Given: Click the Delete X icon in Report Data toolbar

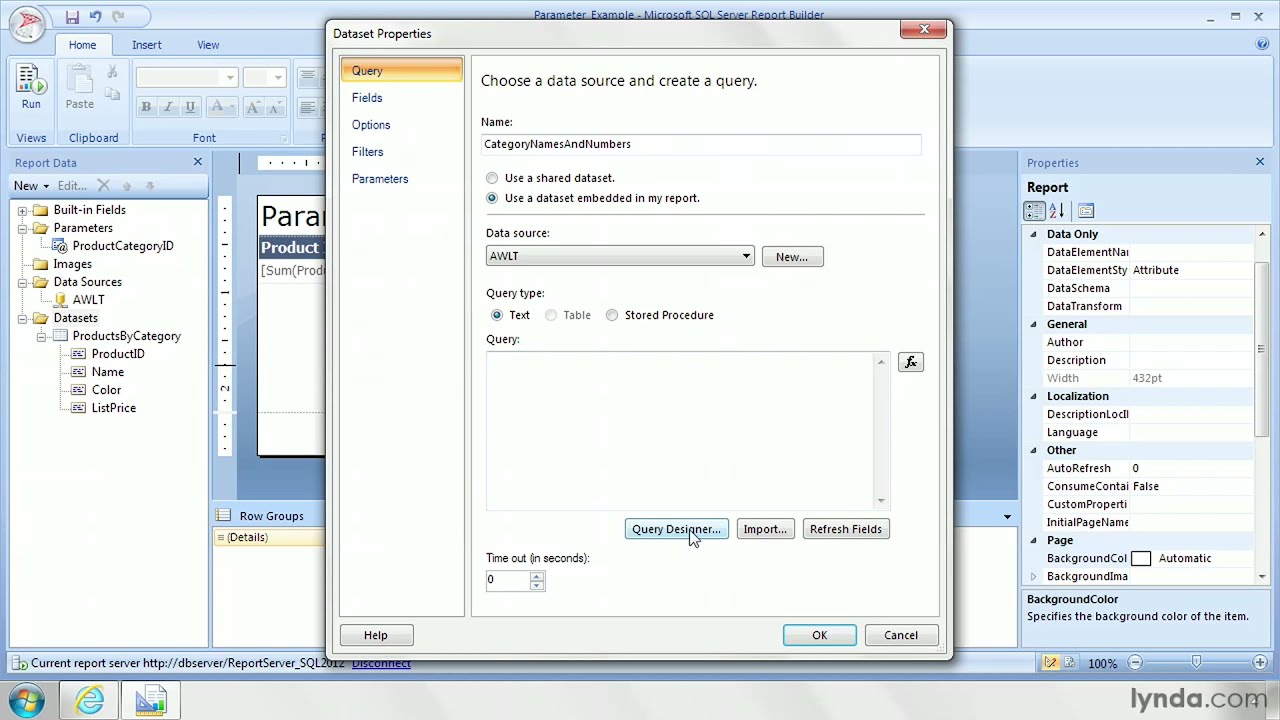Looking at the screenshot, I should 103,186.
